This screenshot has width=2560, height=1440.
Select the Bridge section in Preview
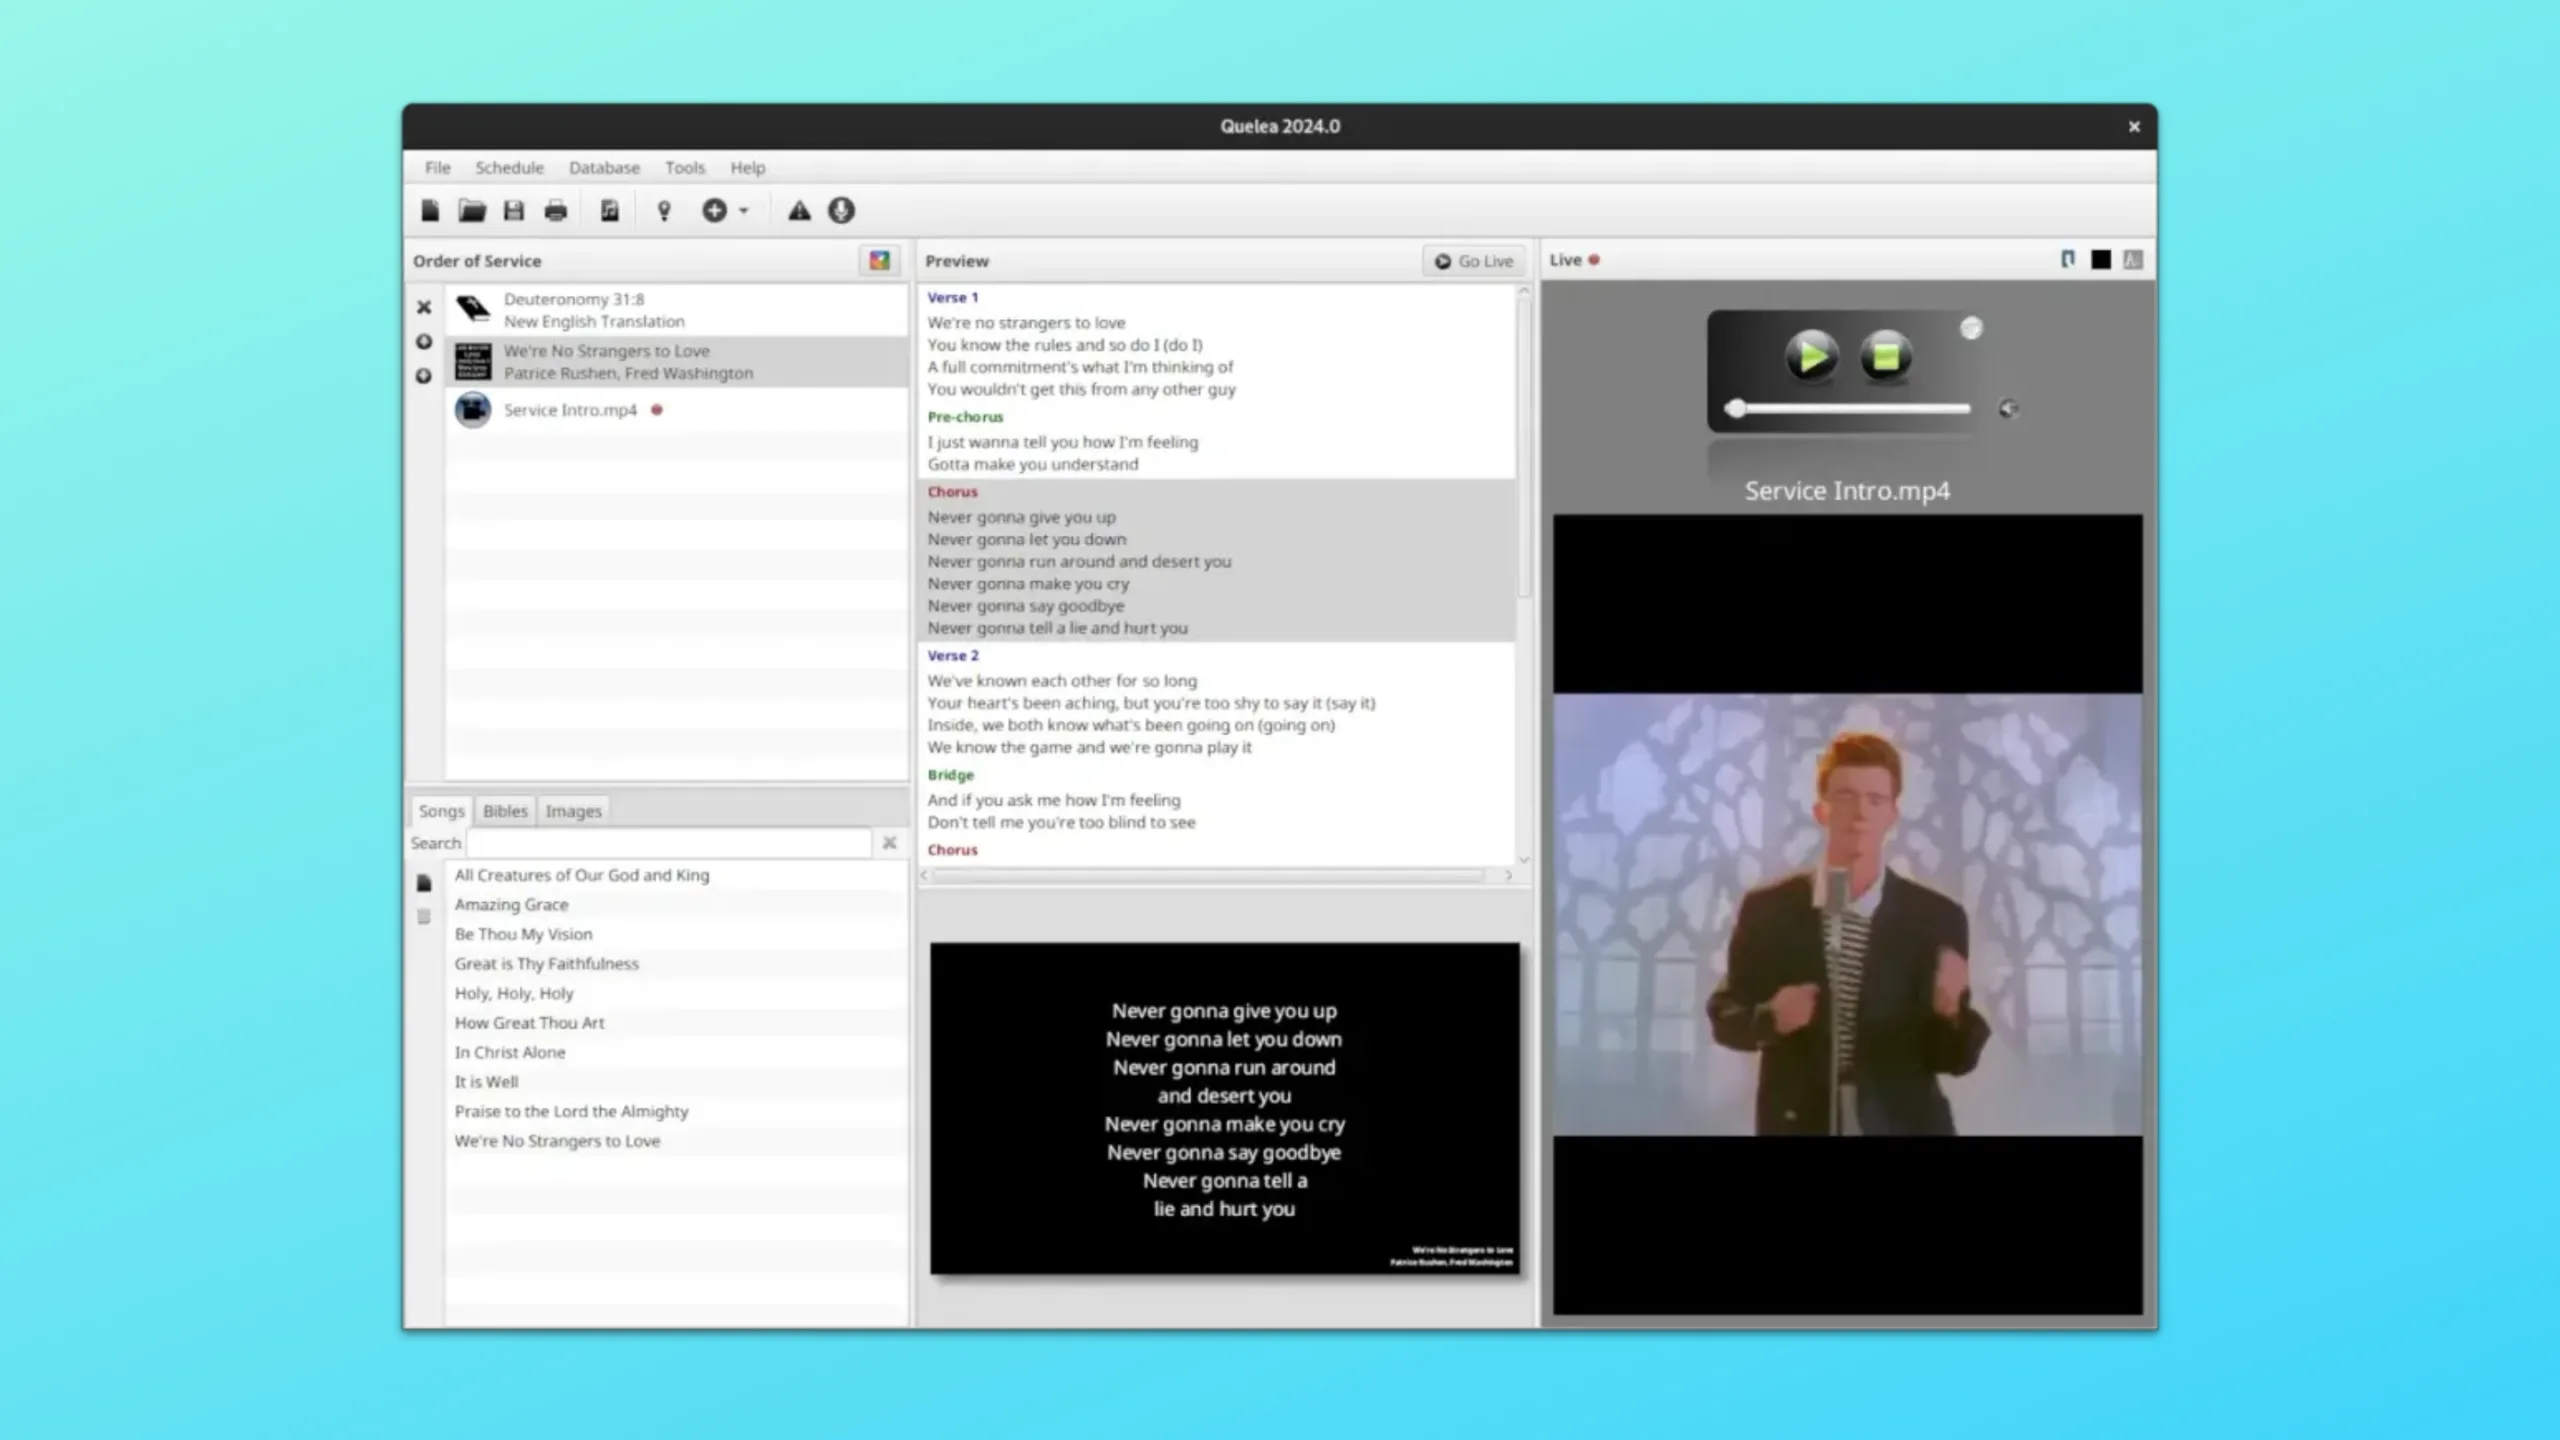[1217, 799]
